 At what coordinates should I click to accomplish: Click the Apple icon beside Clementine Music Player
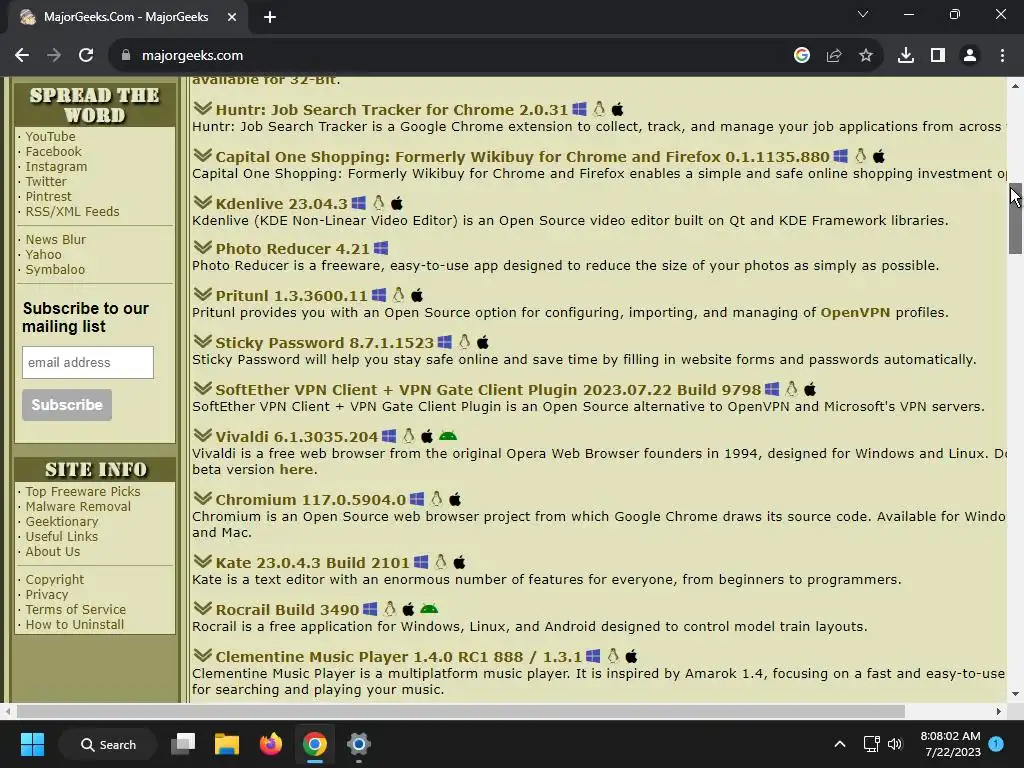pyautogui.click(x=632, y=656)
